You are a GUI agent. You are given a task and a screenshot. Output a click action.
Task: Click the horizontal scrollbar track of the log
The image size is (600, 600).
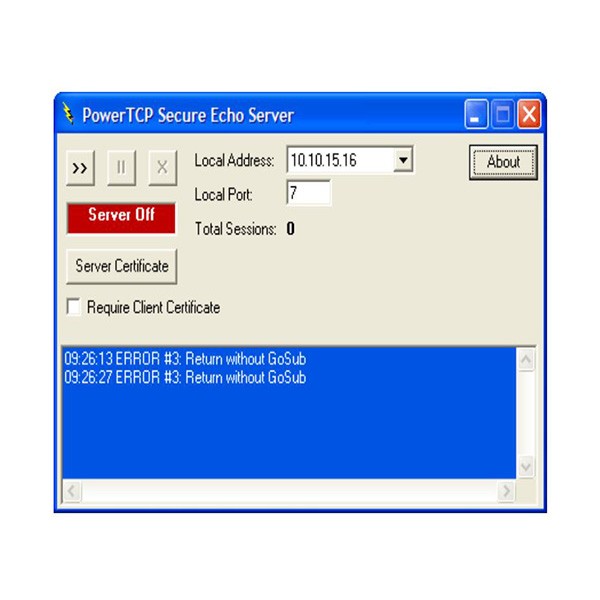pyautogui.click(x=289, y=491)
